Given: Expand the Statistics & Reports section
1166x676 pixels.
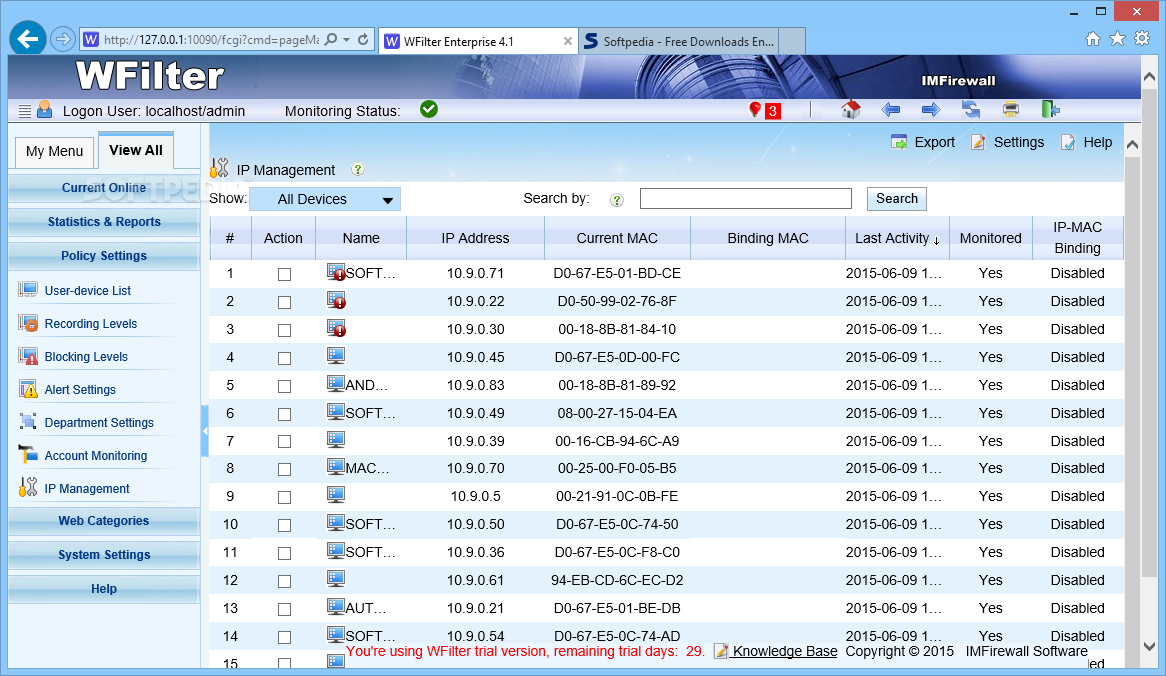Looking at the screenshot, I should coord(103,222).
